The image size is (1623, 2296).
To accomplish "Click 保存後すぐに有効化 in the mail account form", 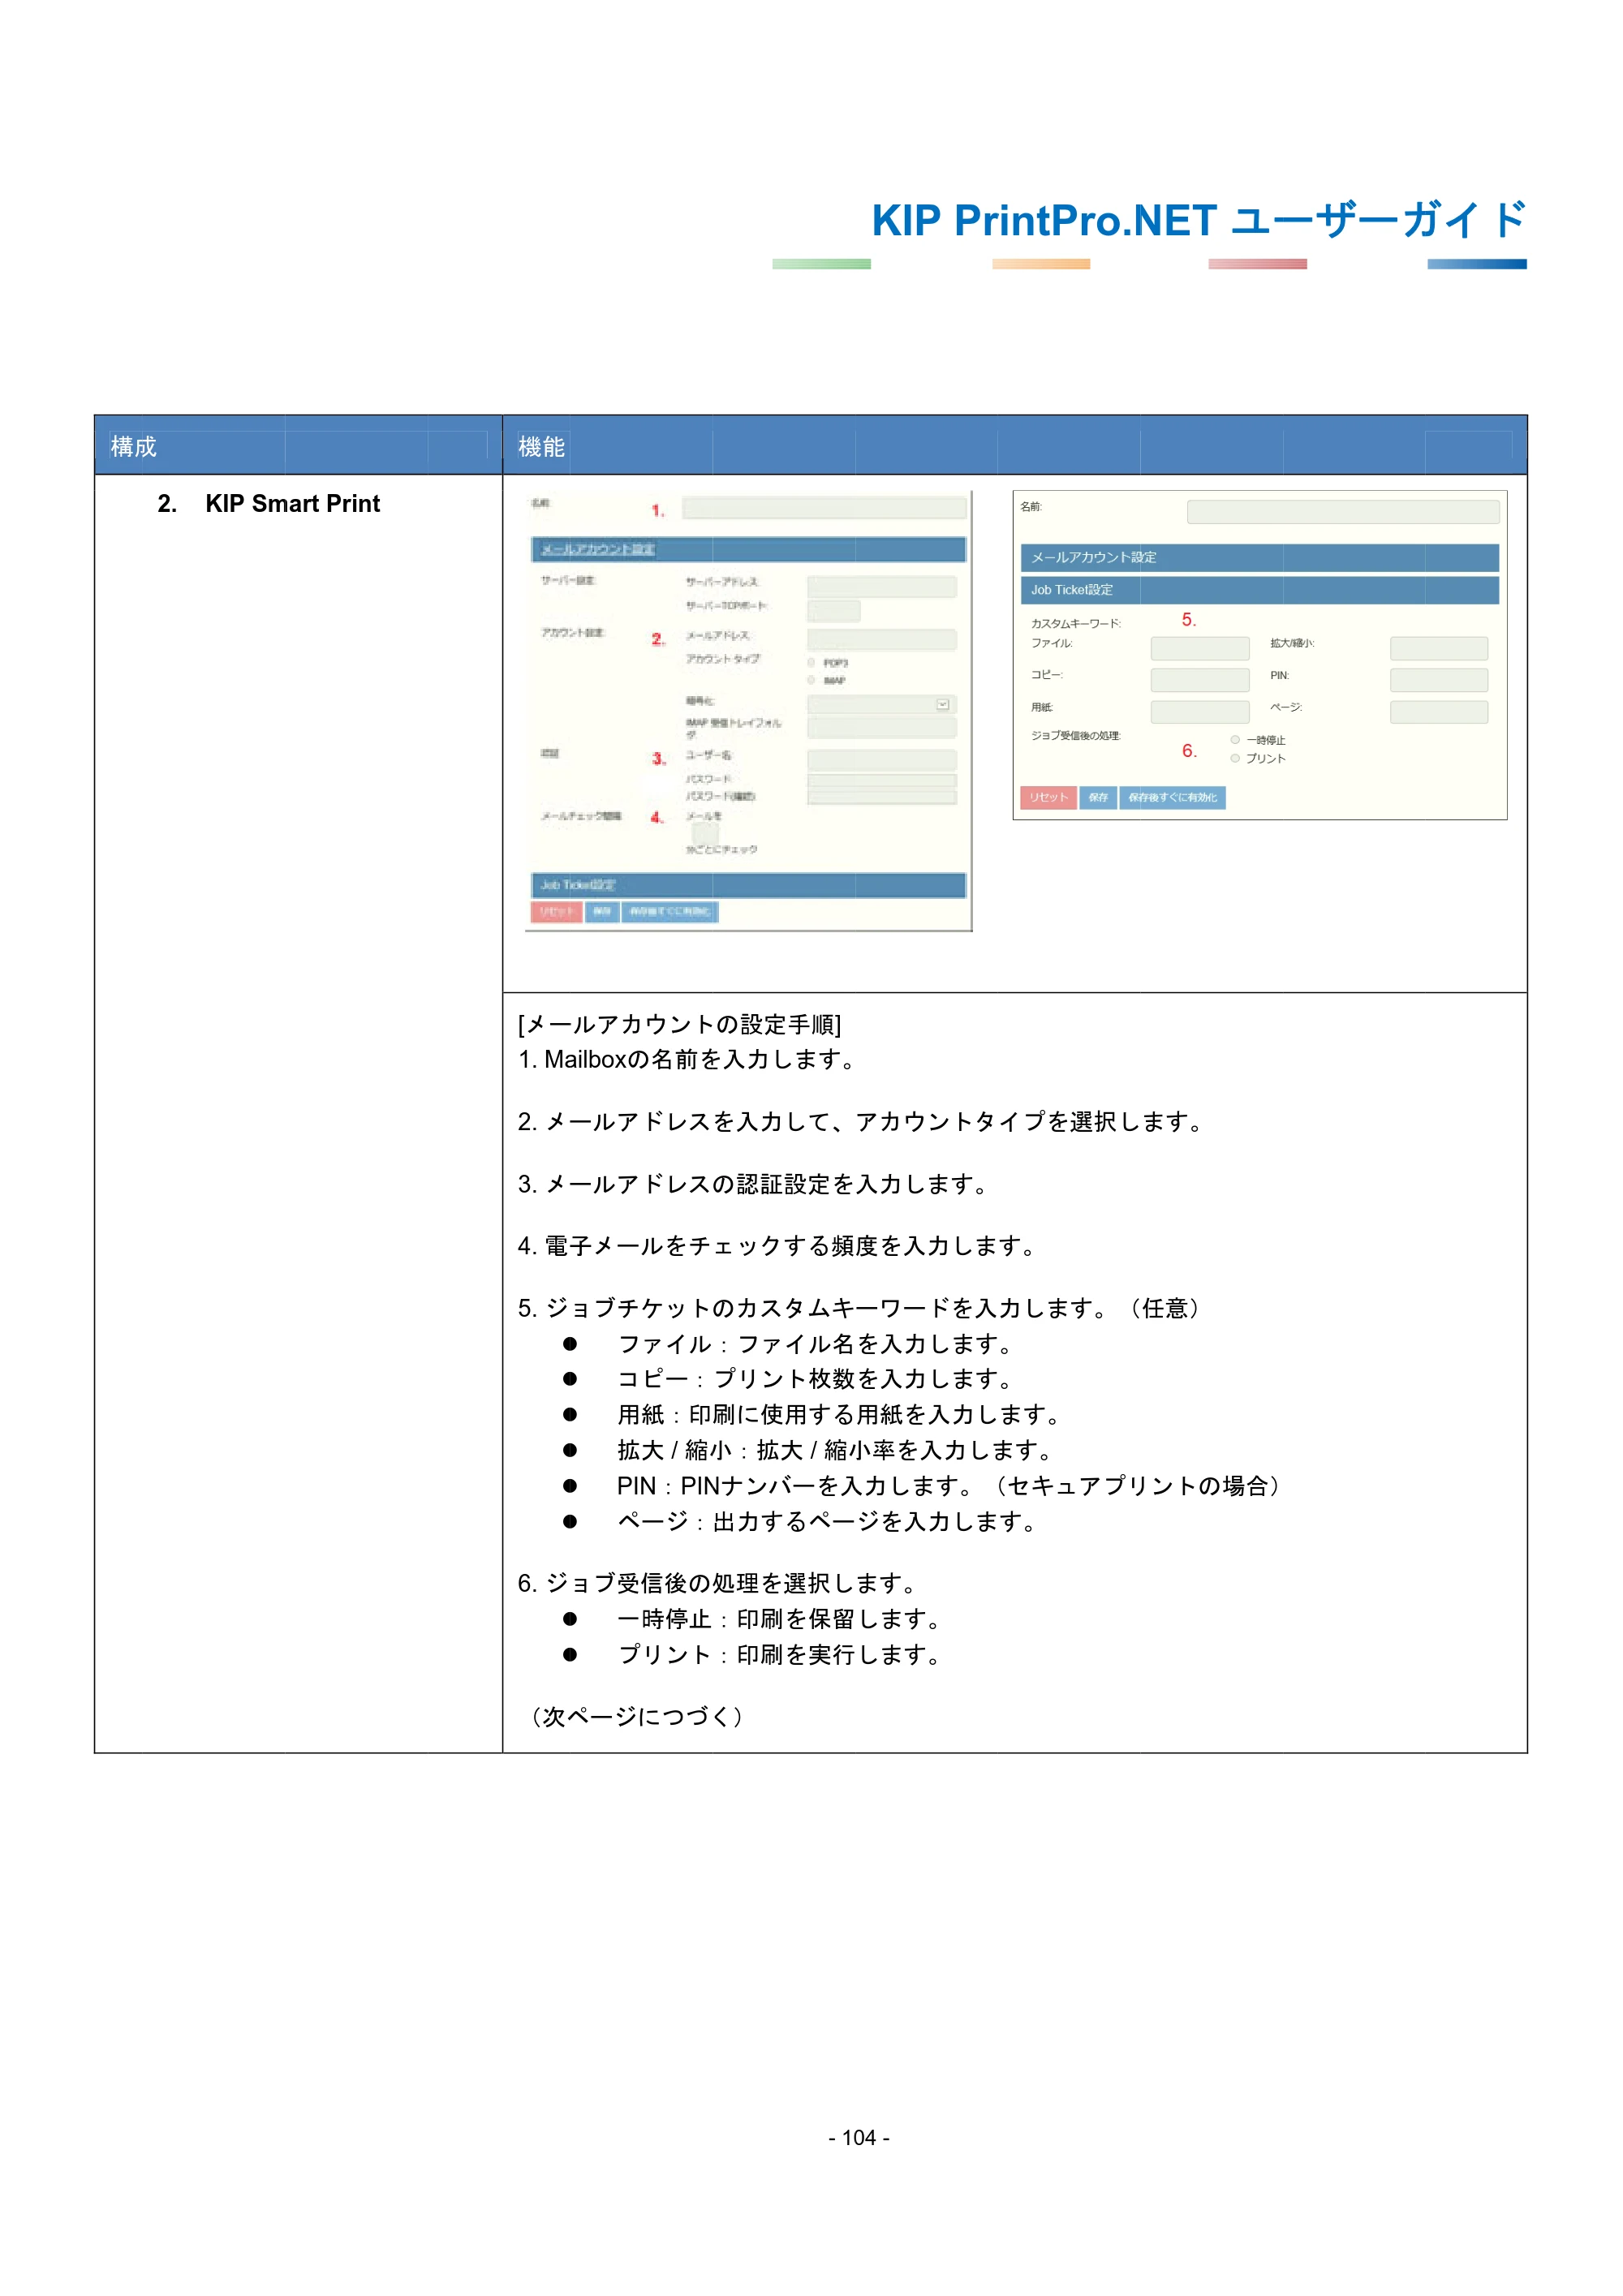I will [670, 911].
